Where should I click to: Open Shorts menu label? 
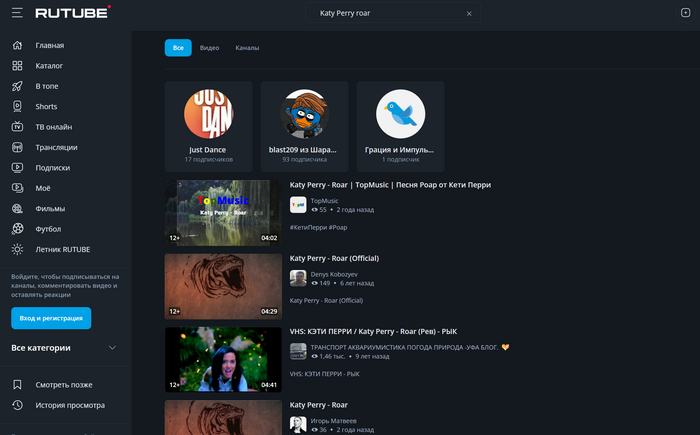click(46, 106)
